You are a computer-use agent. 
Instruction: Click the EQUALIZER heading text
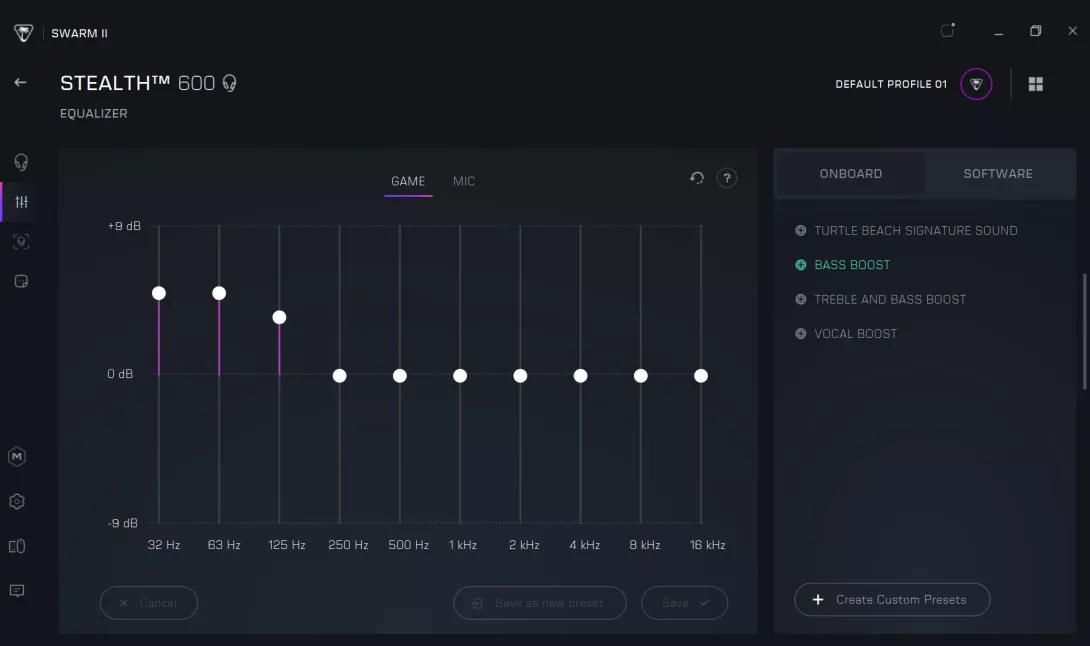click(94, 113)
